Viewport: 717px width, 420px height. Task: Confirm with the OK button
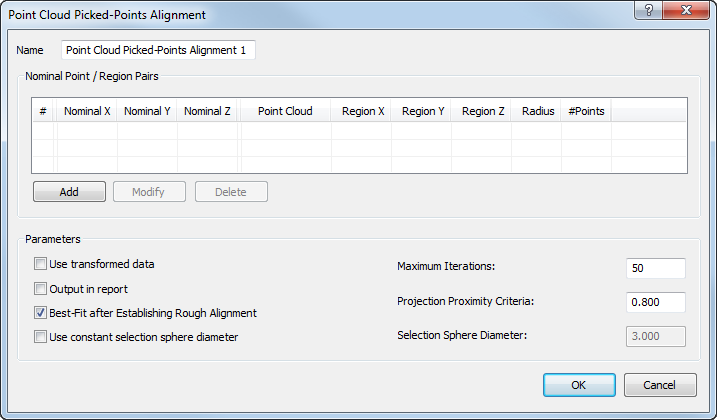click(579, 385)
